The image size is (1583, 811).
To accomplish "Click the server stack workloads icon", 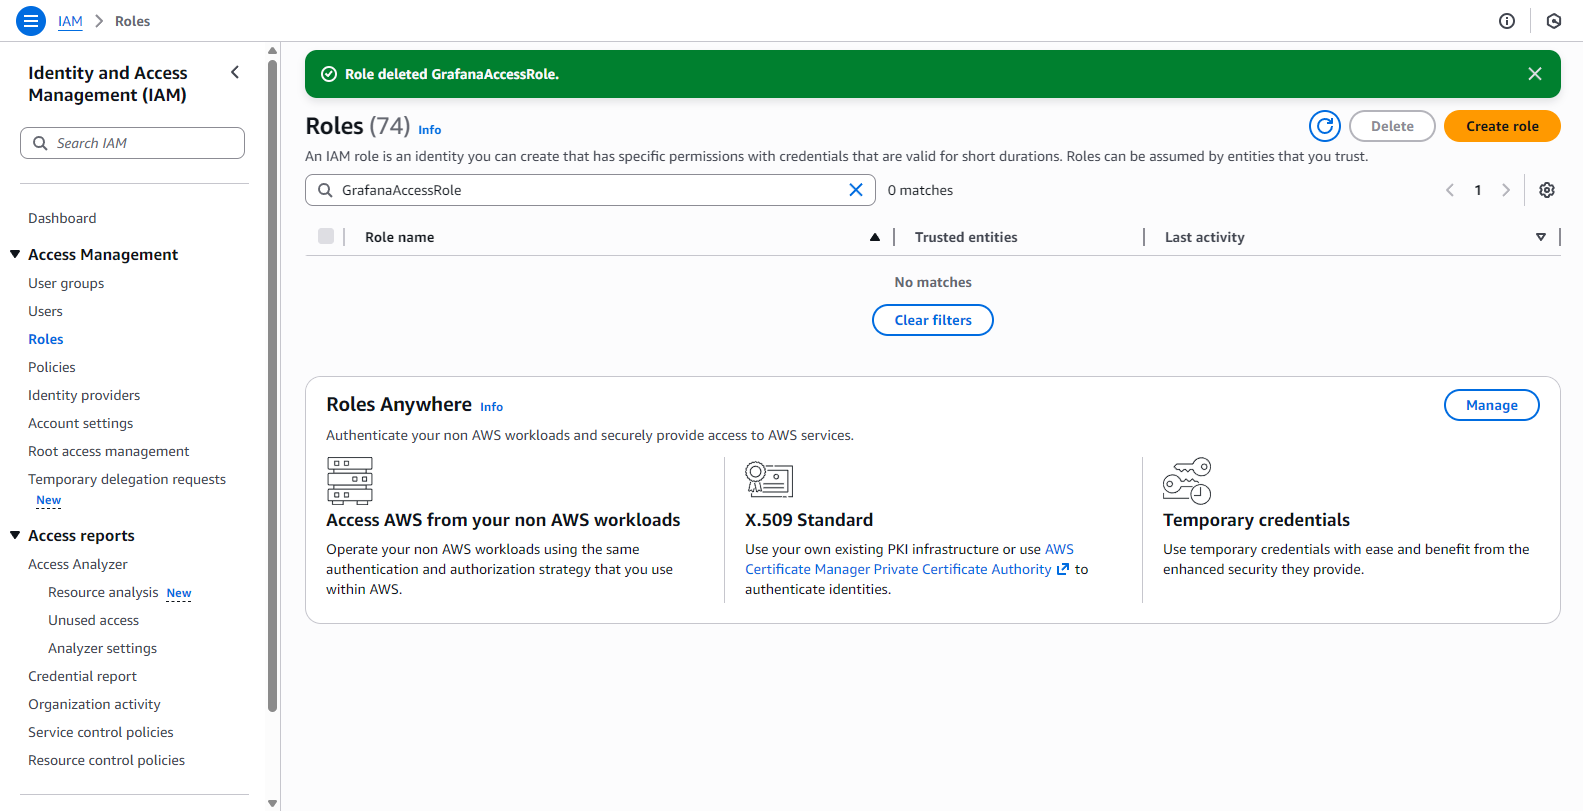I will click(x=350, y=480).
